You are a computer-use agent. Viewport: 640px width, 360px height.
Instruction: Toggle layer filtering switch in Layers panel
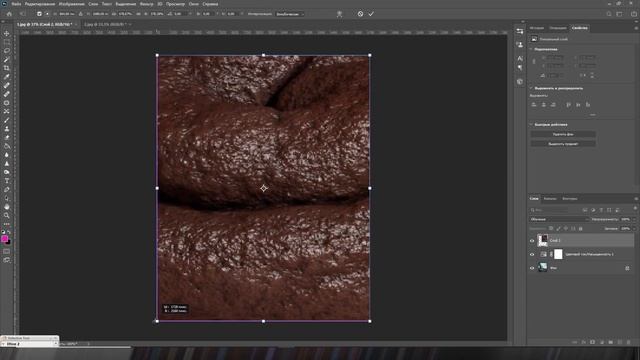(635, 209)
